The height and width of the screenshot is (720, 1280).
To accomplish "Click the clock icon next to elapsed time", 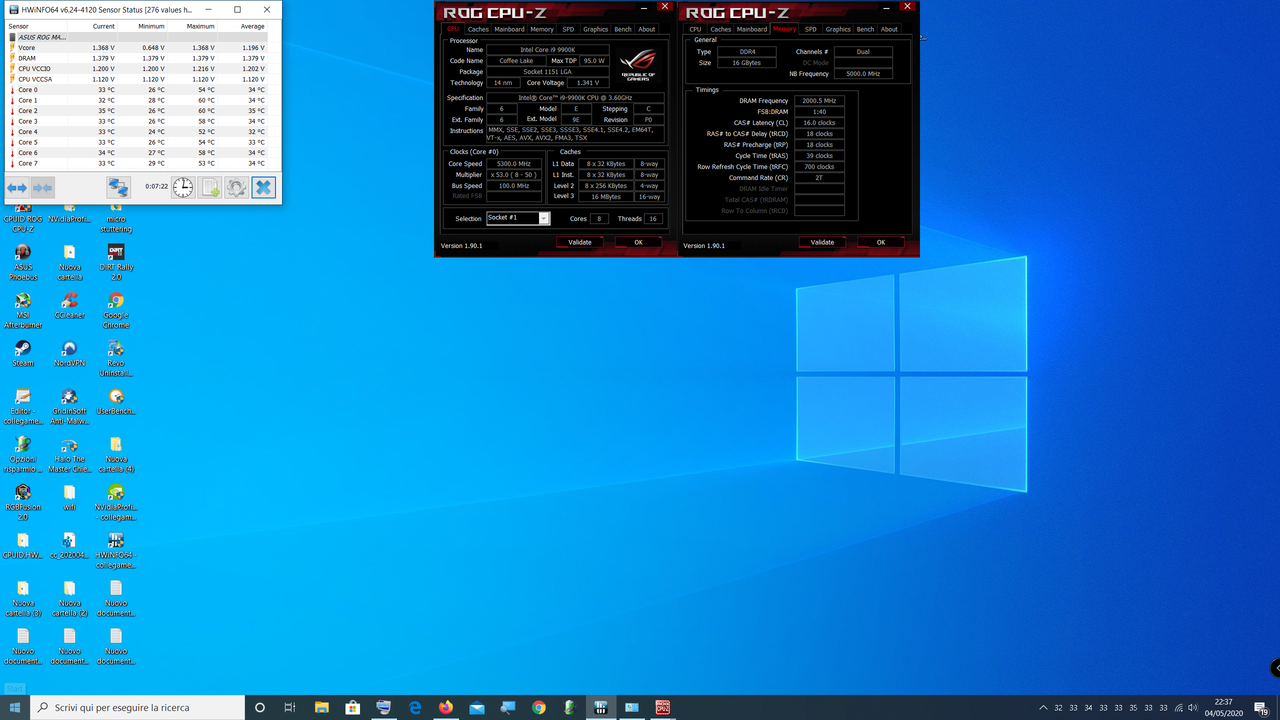I will (x=182, y=188).
